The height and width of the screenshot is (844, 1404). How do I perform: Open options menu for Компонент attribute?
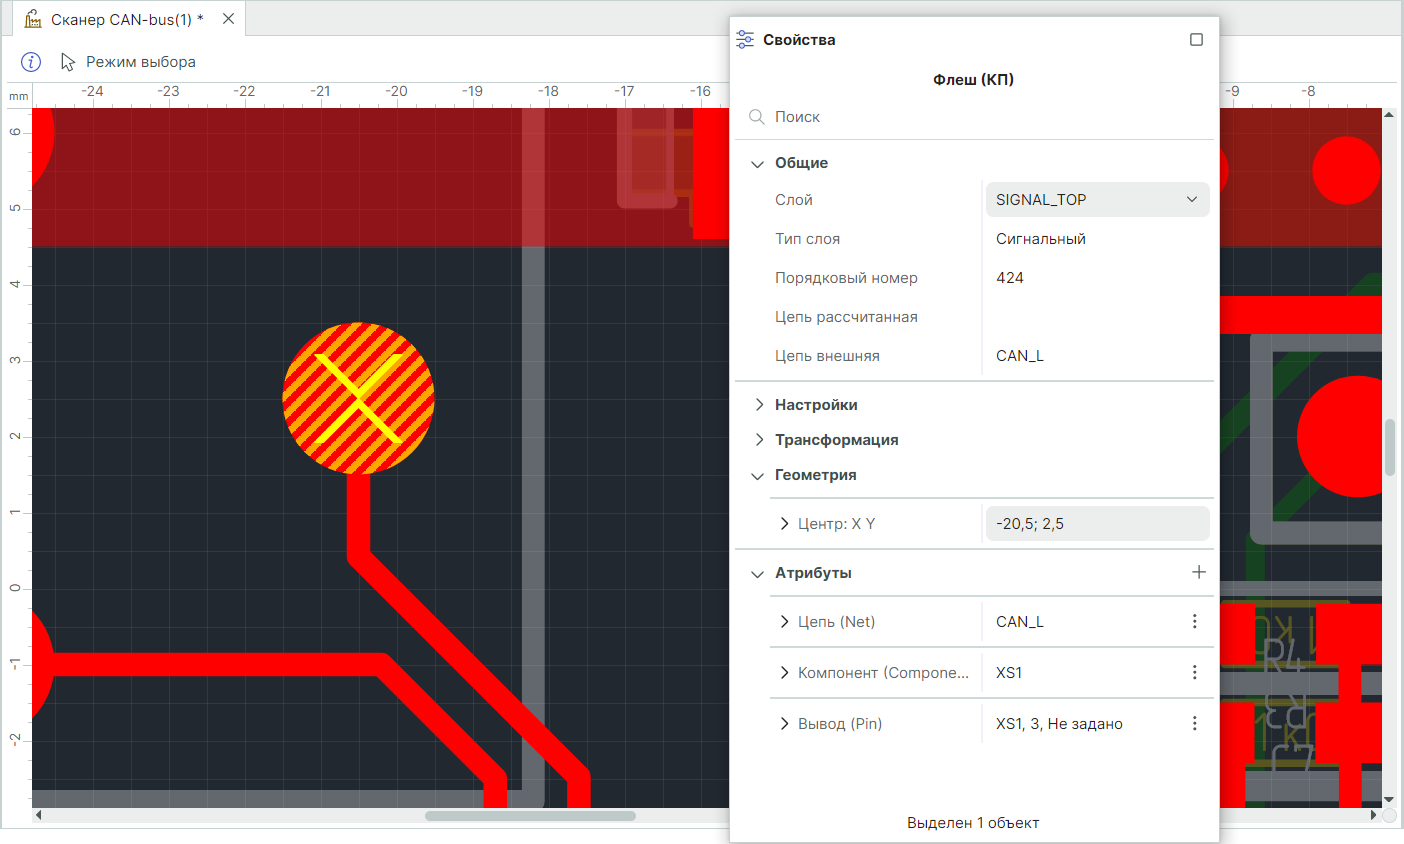click(x=1194, y=673)
